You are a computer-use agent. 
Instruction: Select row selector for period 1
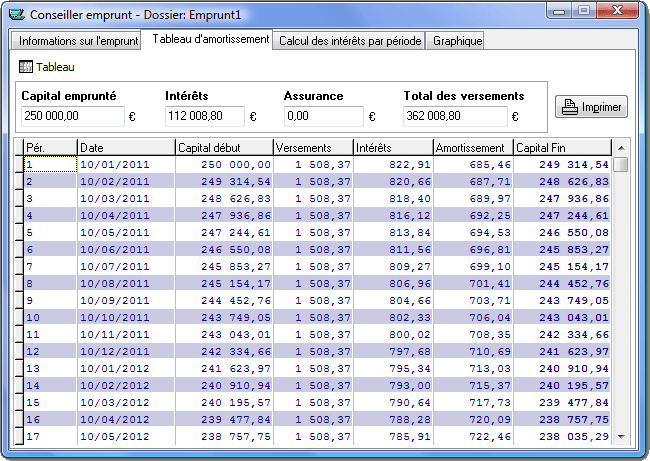[x=17, y=165]
